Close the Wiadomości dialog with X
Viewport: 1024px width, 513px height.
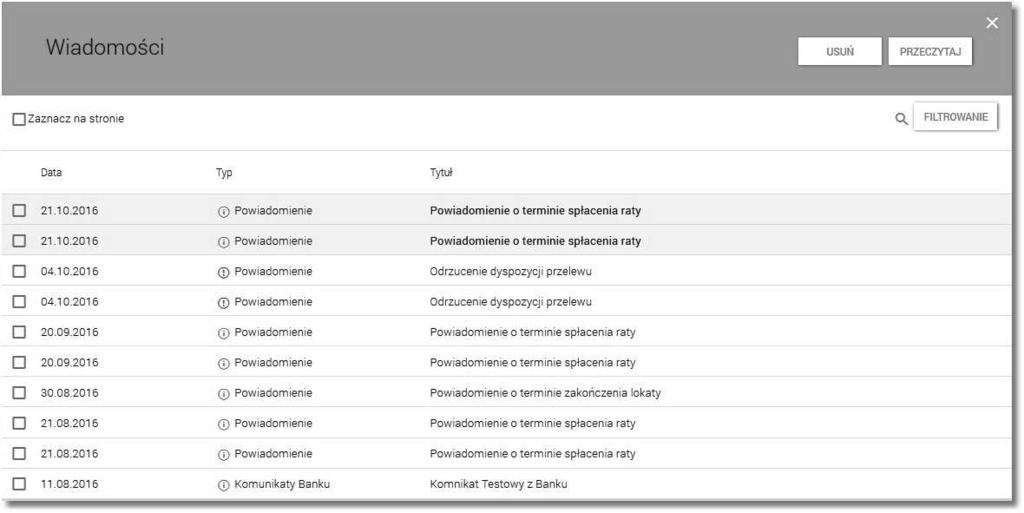pyautogui.click(x=992, y=23)
